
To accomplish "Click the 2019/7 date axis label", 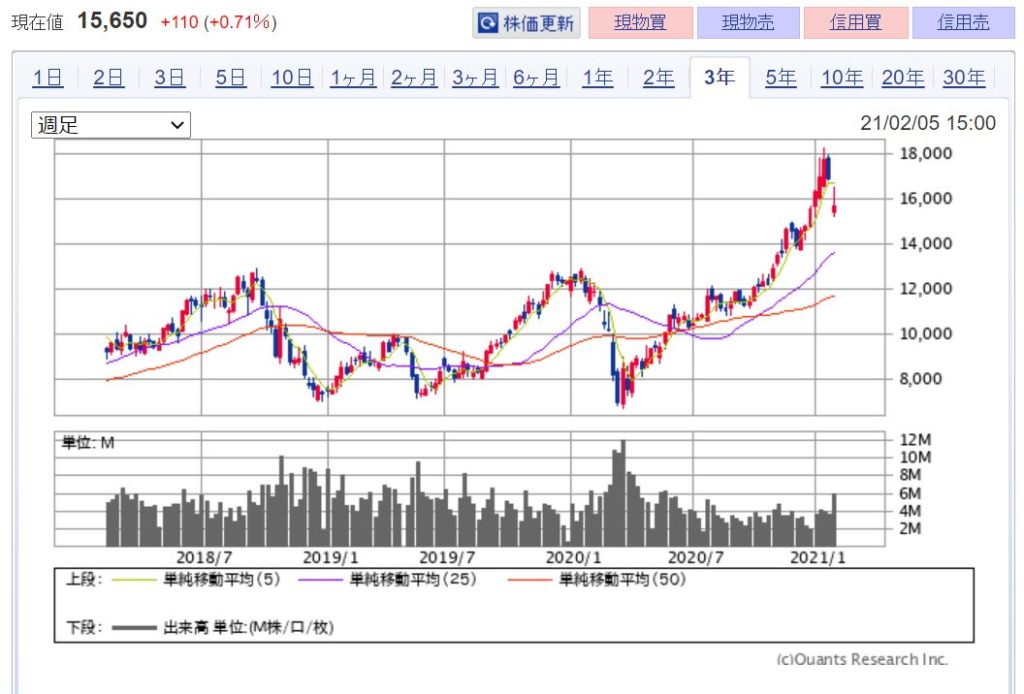I will tap(447, 558).
